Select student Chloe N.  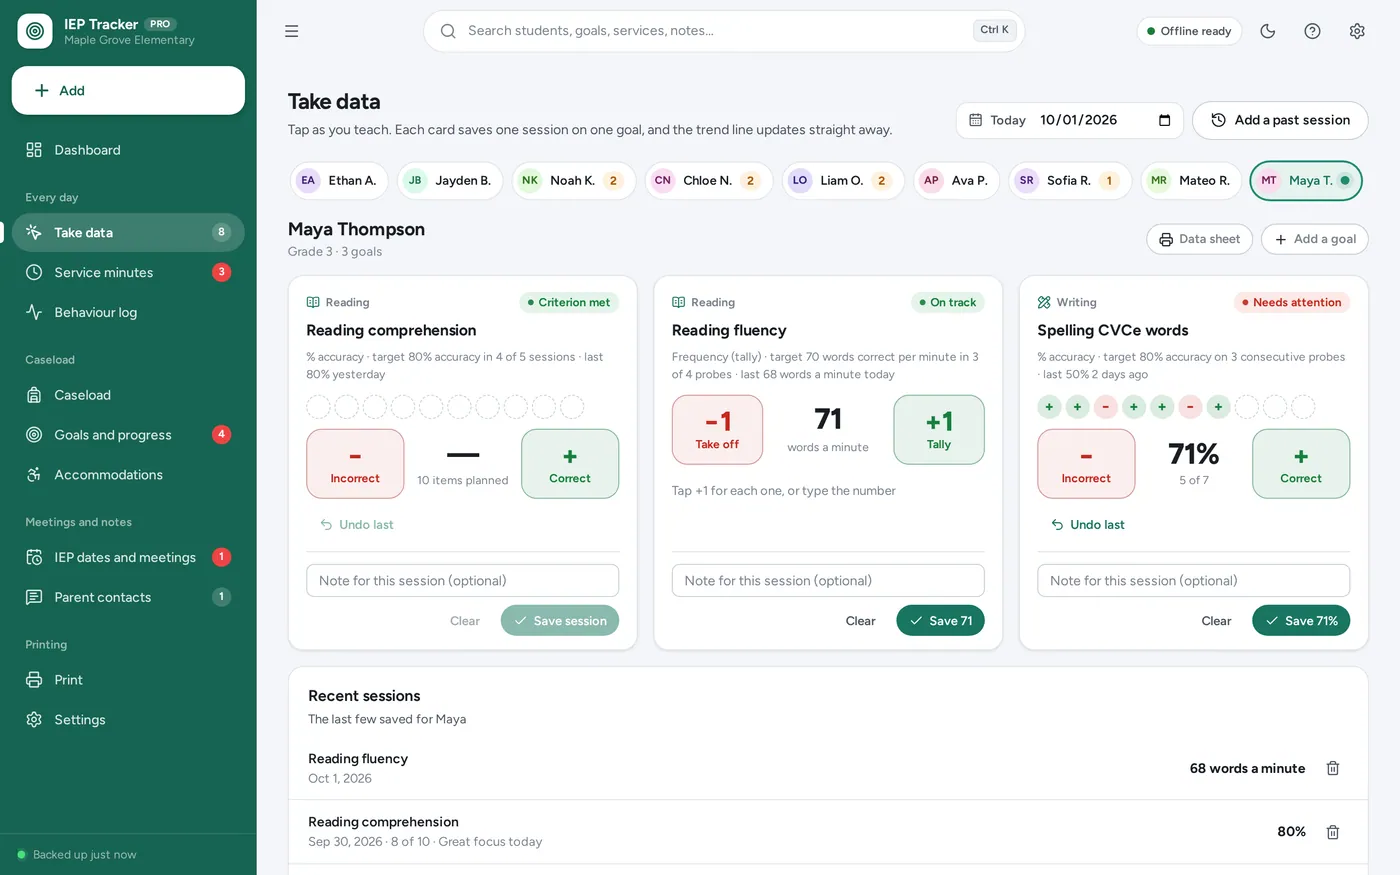[708, 181]
